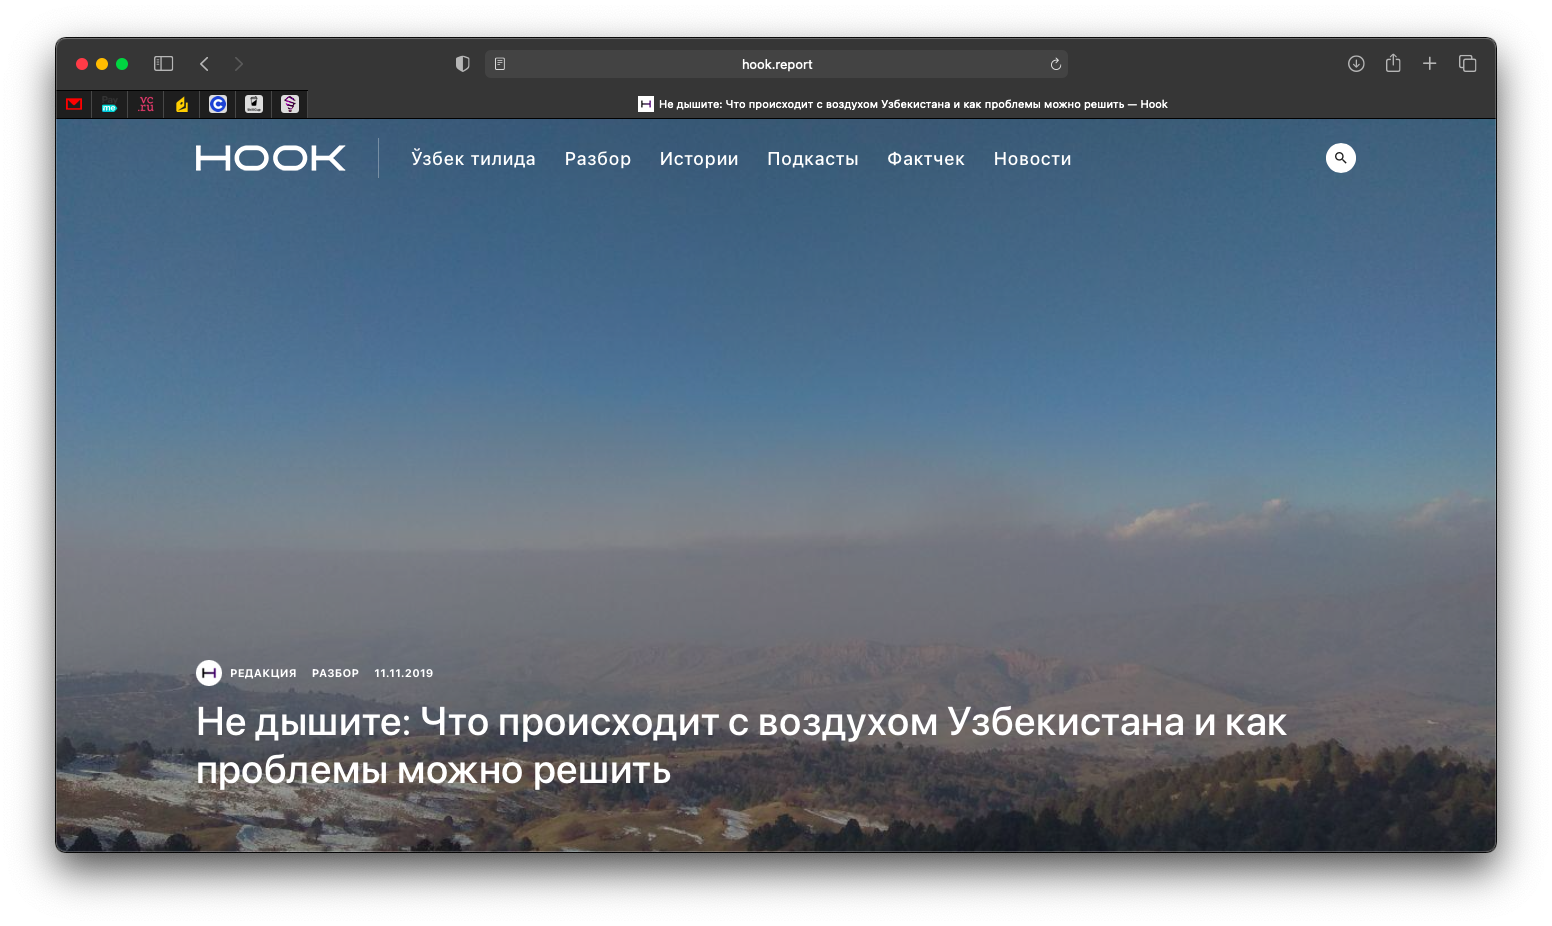Open the Редакция author link

(x=263, y=673)
